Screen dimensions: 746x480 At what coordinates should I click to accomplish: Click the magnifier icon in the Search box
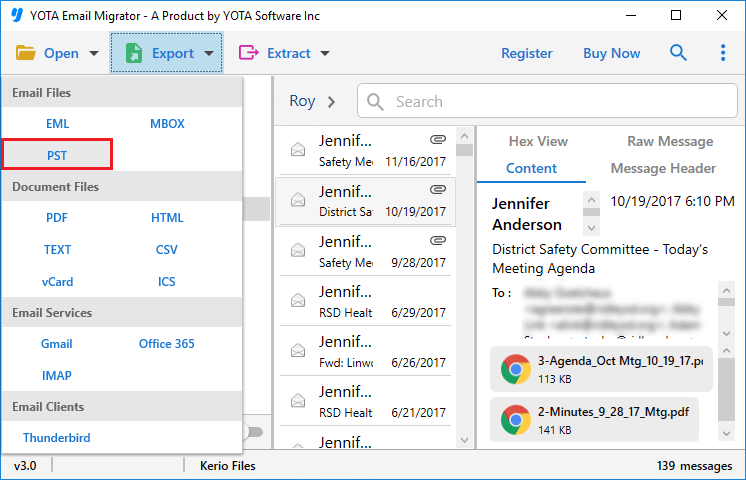pos(375,101)
